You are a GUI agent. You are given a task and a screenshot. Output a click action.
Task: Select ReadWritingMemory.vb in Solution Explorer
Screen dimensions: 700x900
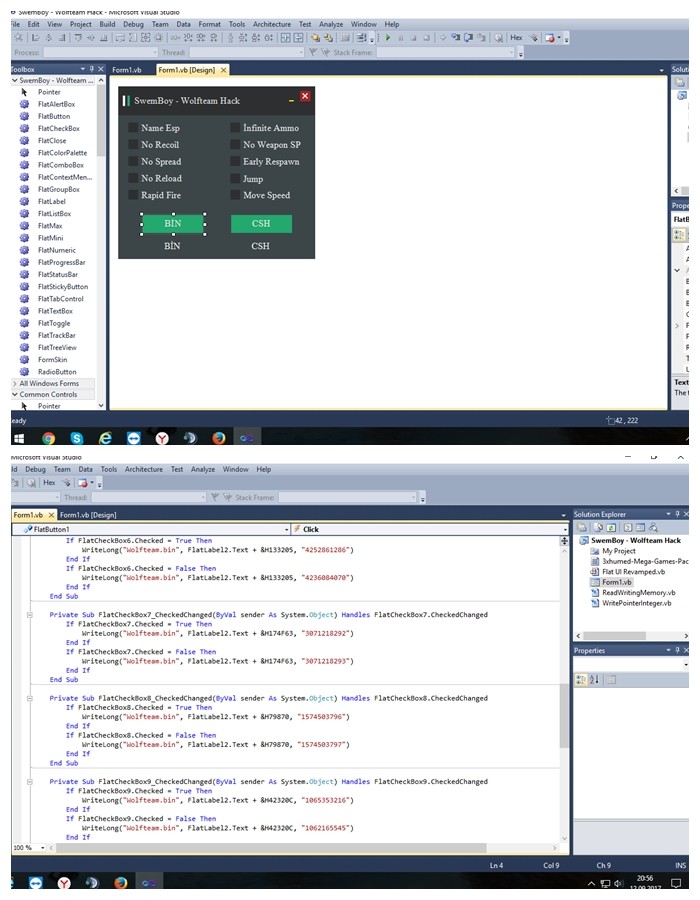point(638,592)
